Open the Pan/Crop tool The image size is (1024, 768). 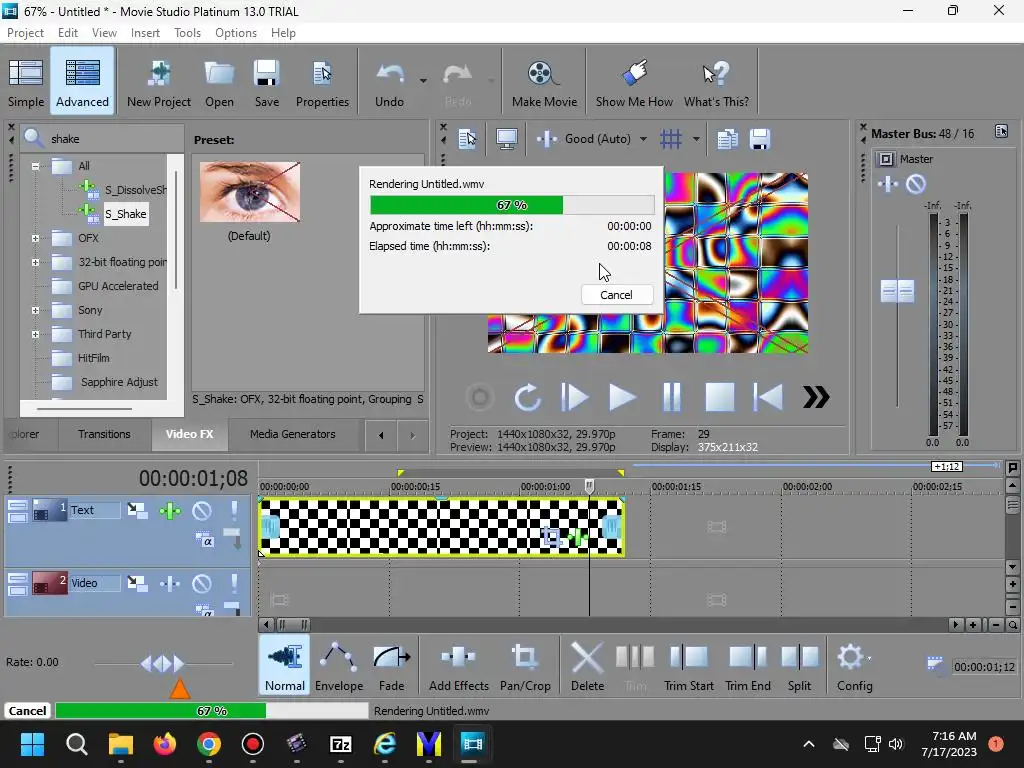525,666
